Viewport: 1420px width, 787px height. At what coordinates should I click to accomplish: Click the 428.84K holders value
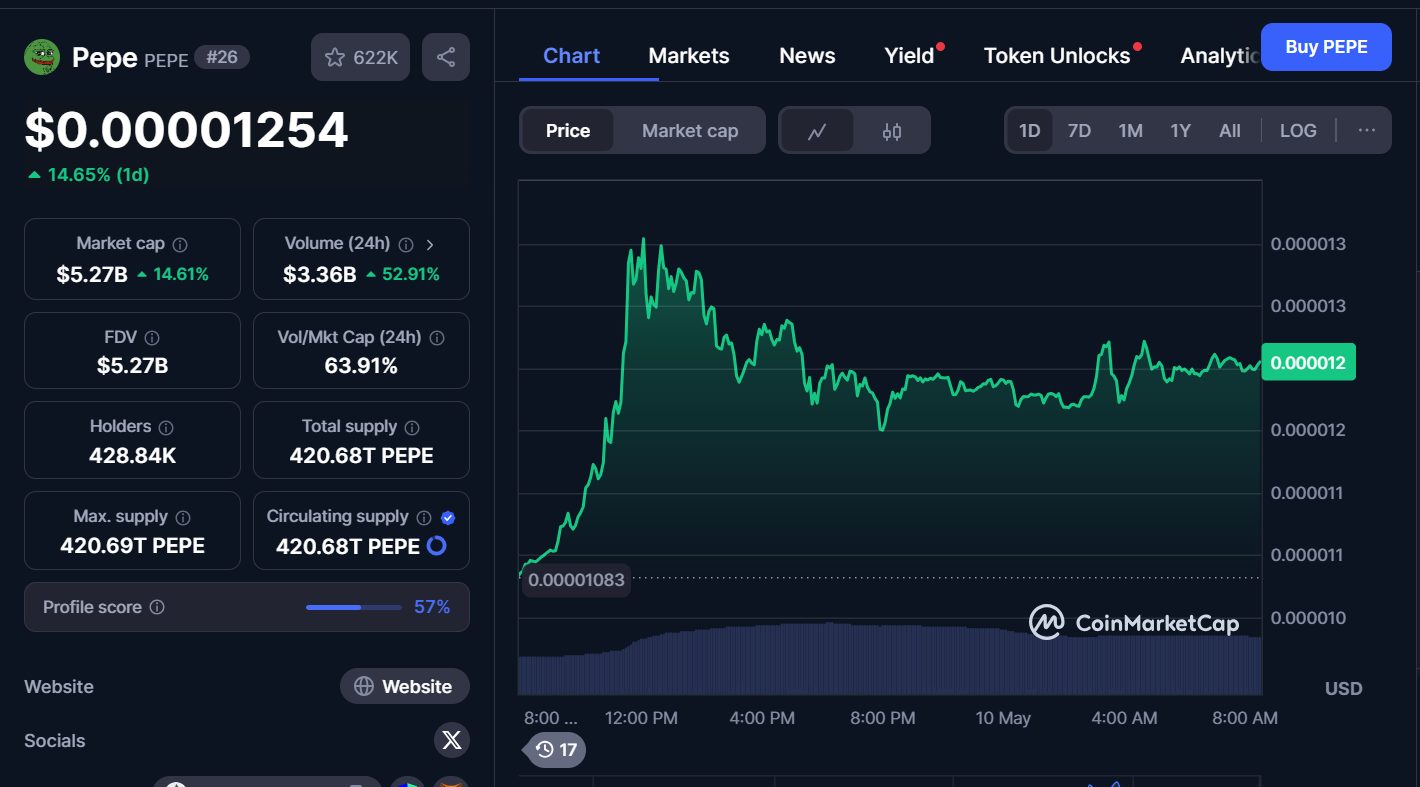click(132, 456)
